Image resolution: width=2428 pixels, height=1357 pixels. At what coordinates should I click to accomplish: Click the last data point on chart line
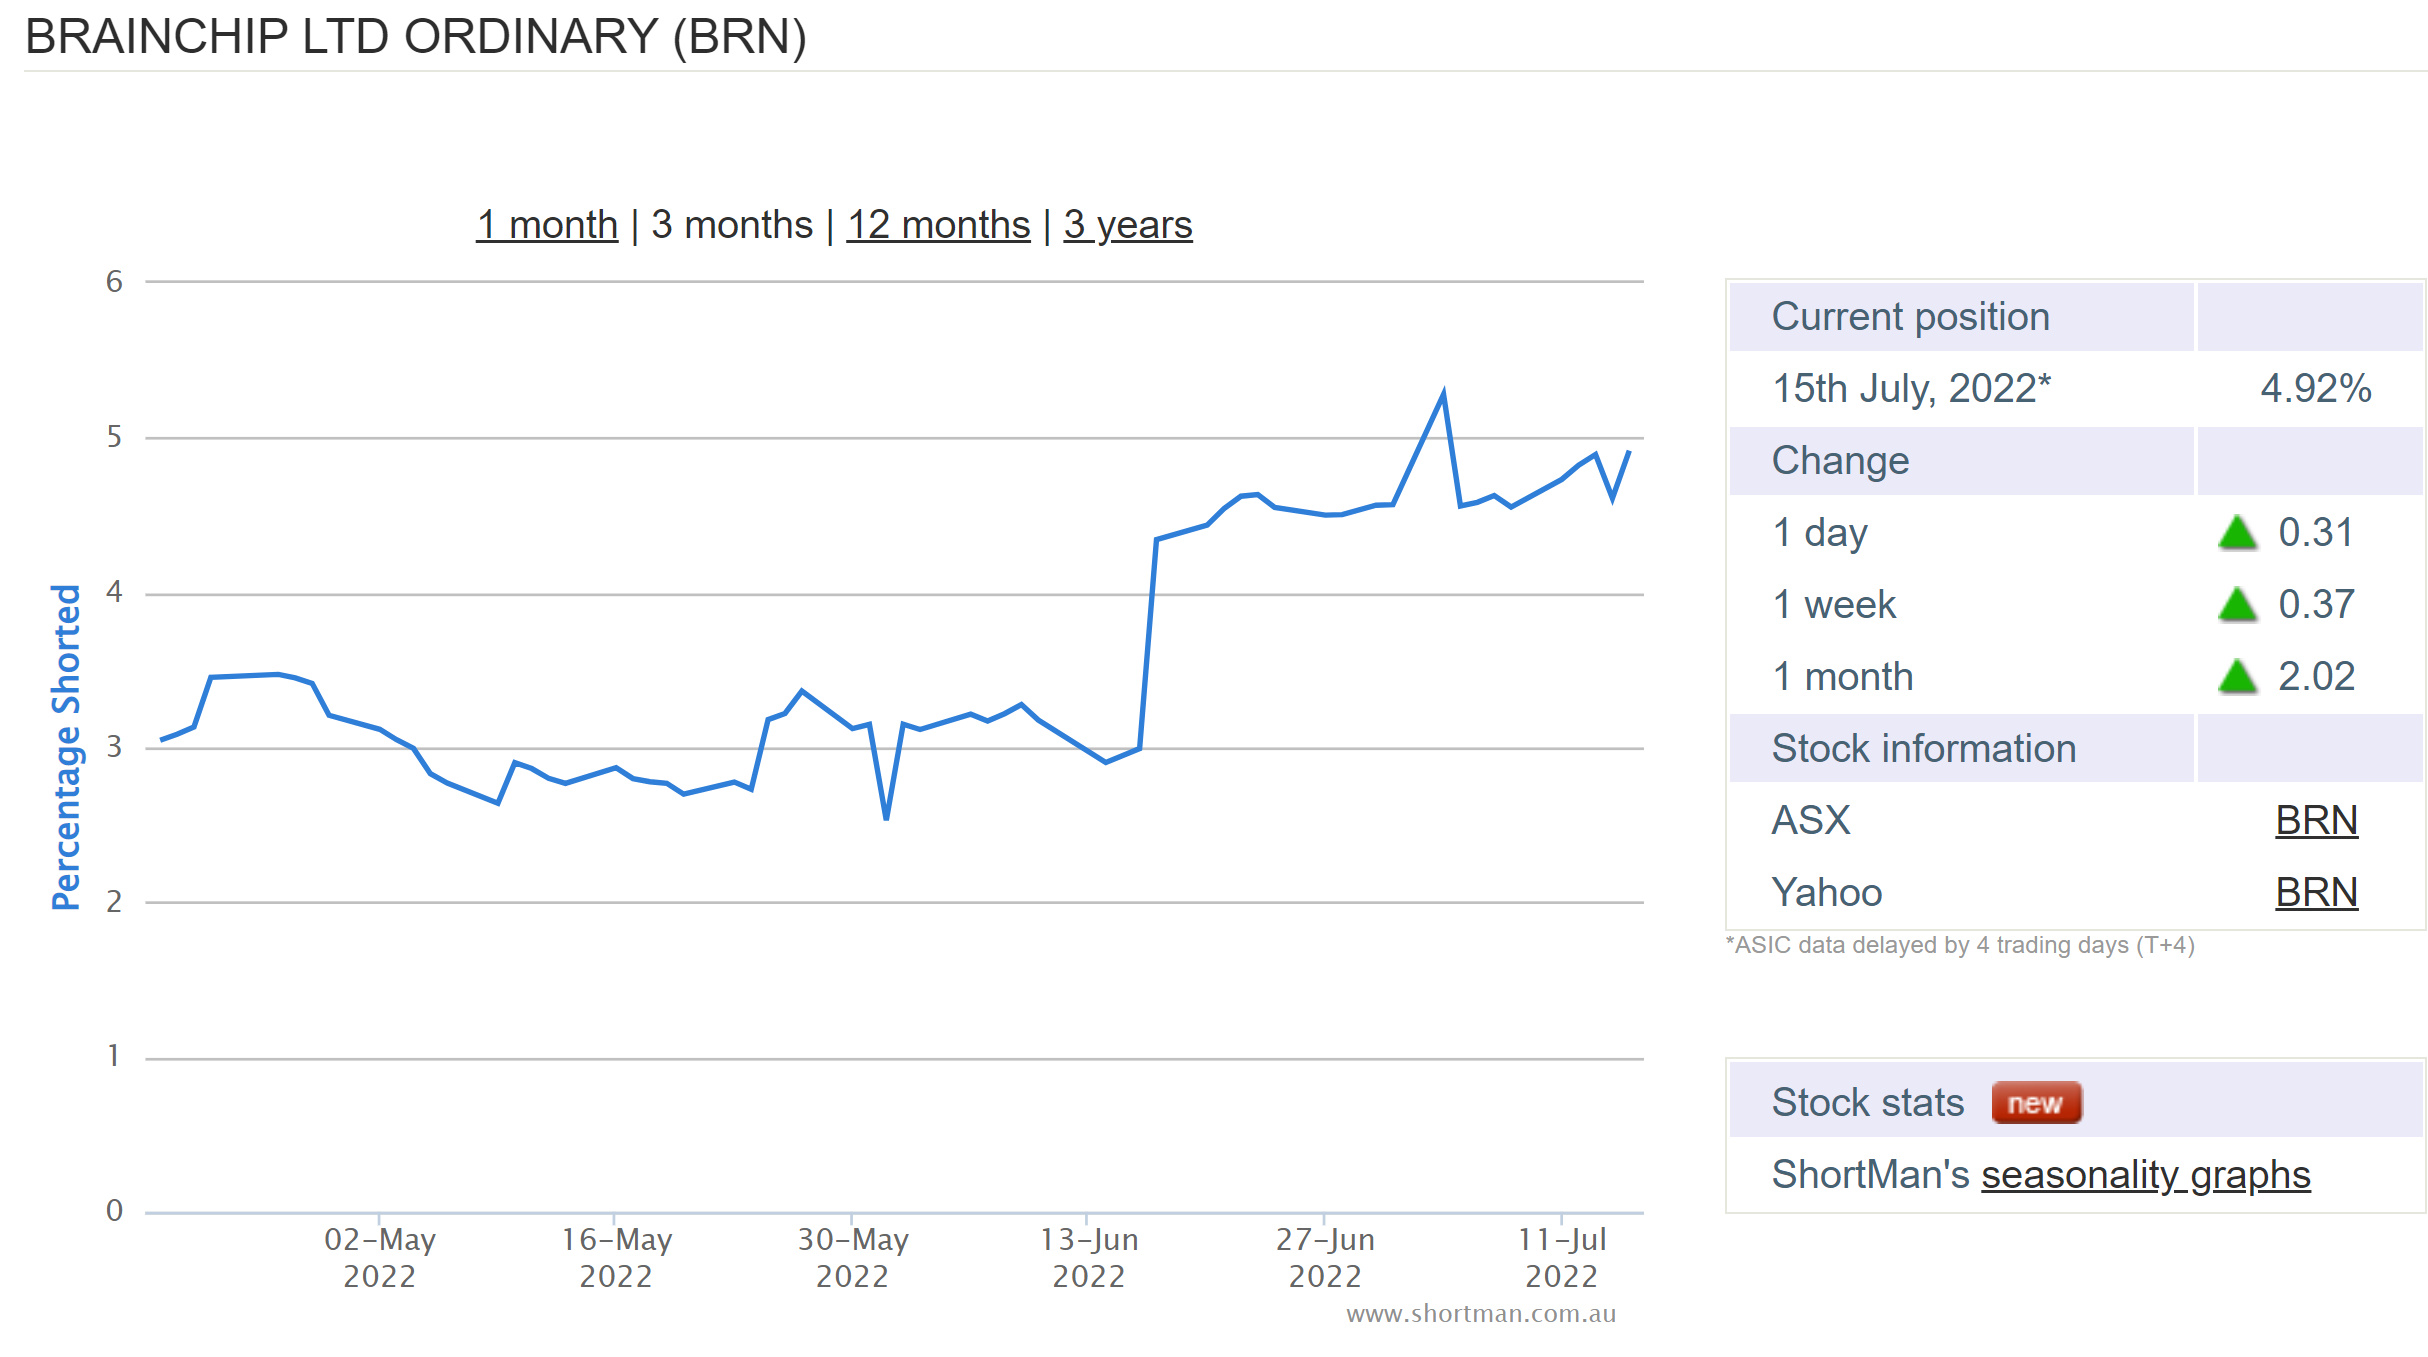click(x=1629, y=452)
